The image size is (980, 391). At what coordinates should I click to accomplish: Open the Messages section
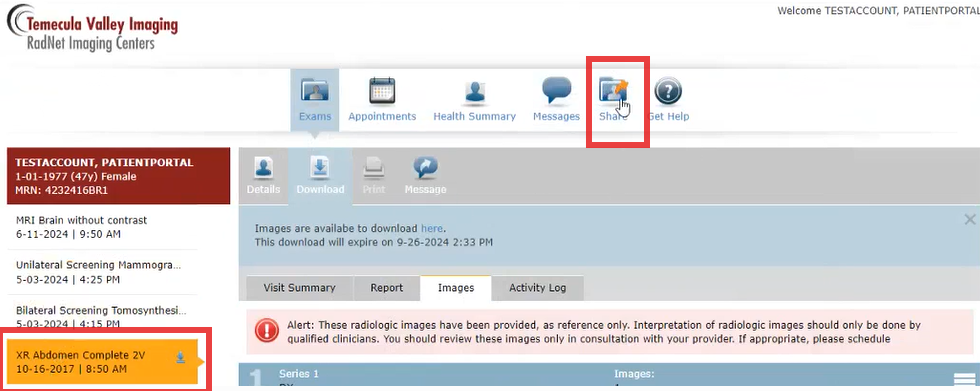click(x=556, y=99)
